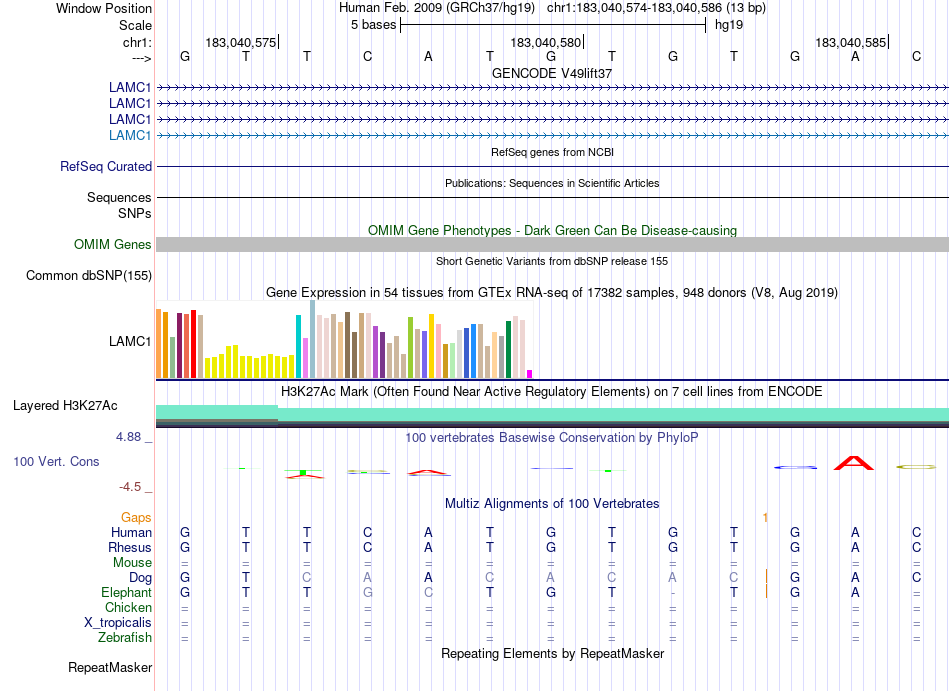The height and width of the screenshot is (691, 950).
Task: Click 'Repeating Elements by RepeatMasker' title
Action: click(x=552, y=653)
